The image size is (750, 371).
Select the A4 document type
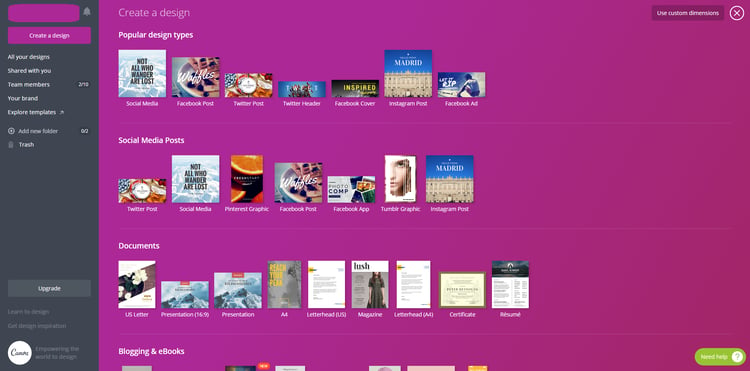coord(285,284)
